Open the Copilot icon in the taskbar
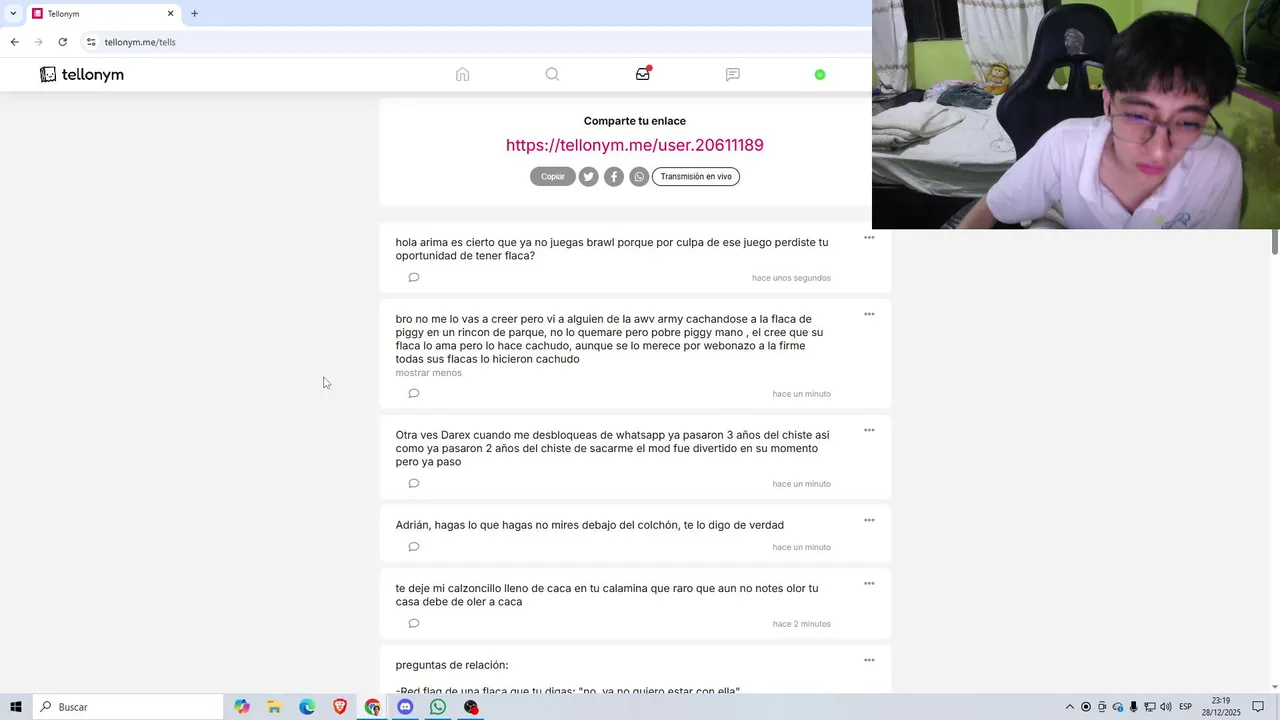 pyautogui.click(x=242, y=707)
